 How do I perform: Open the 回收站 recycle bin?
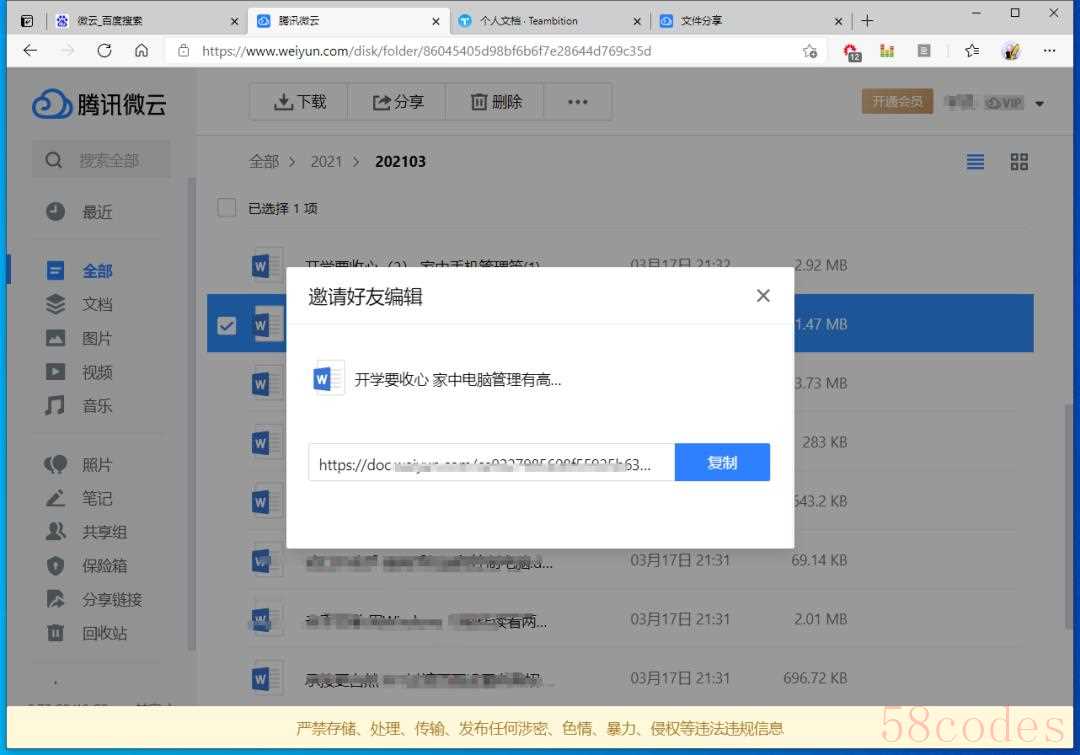pos(104,633)
